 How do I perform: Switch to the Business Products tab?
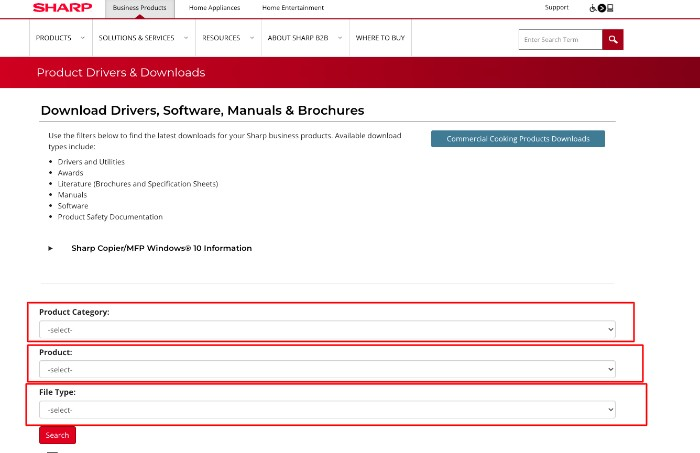point(140,8)
